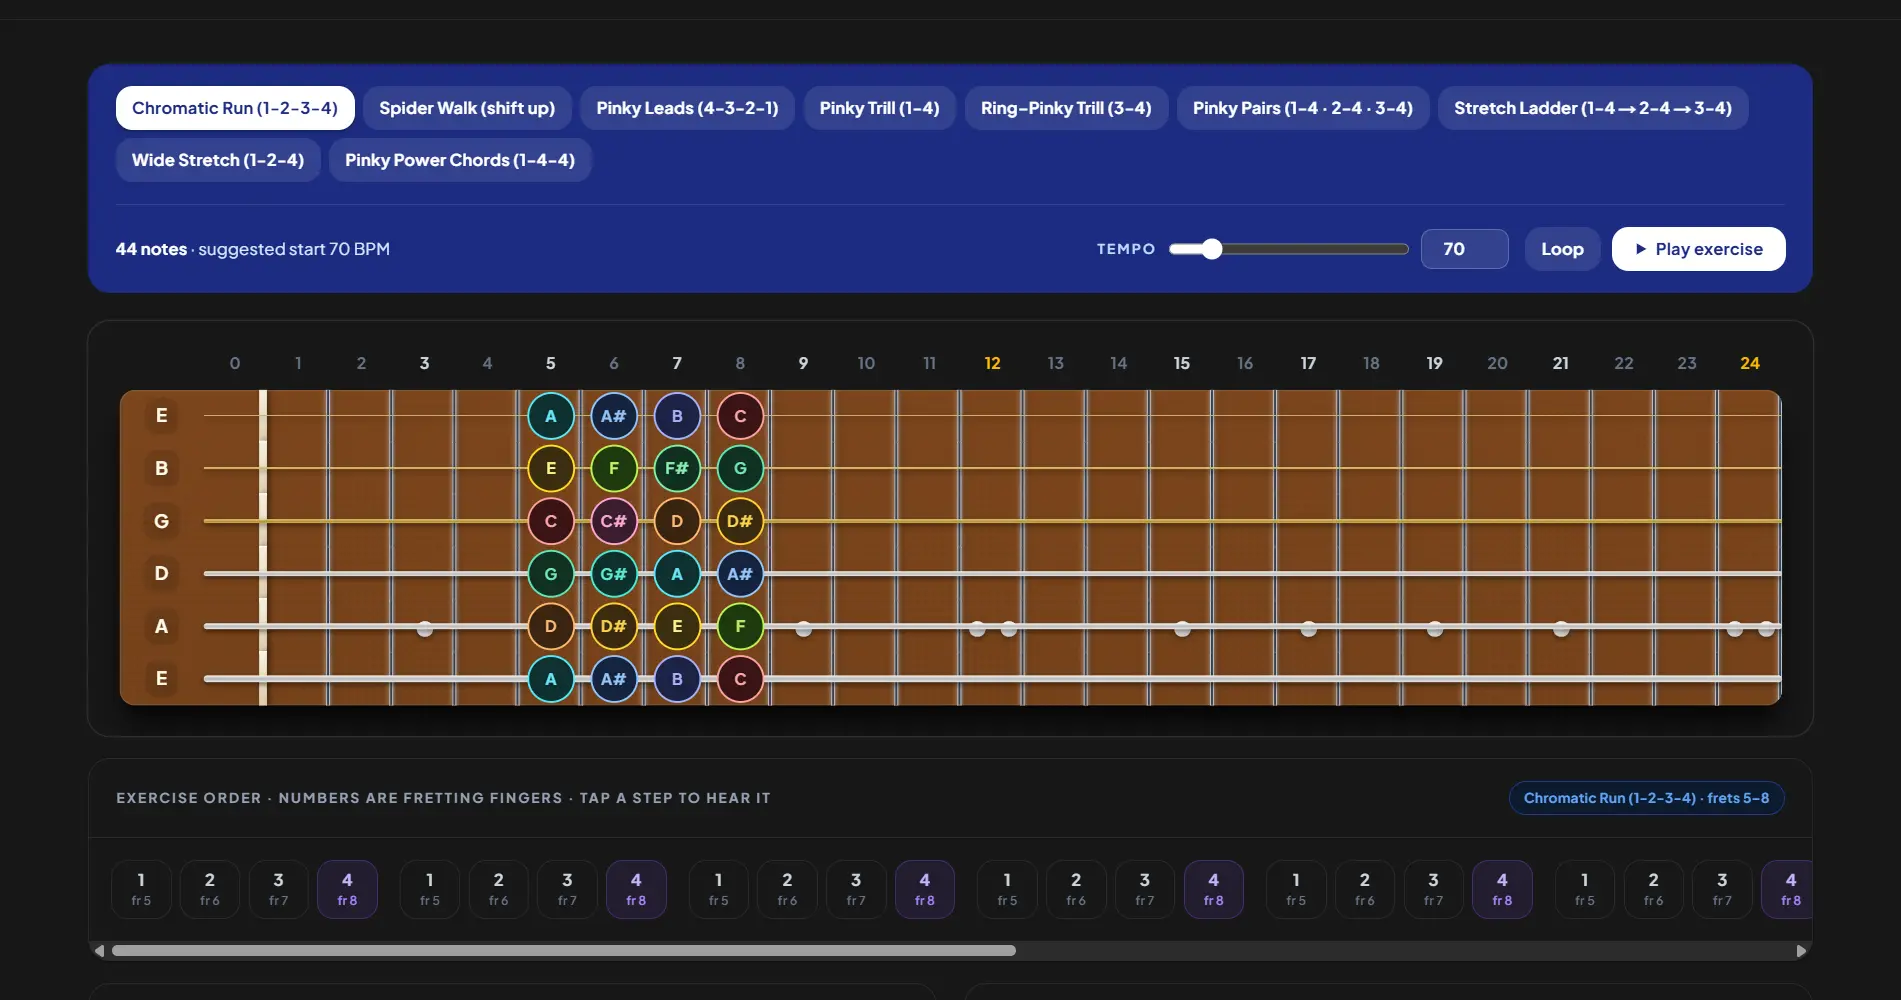Screen dimensions: 1901x1000
Task: Click the tempo value field showing 70
Action: pyautogui.click(x=1464, y=249)
